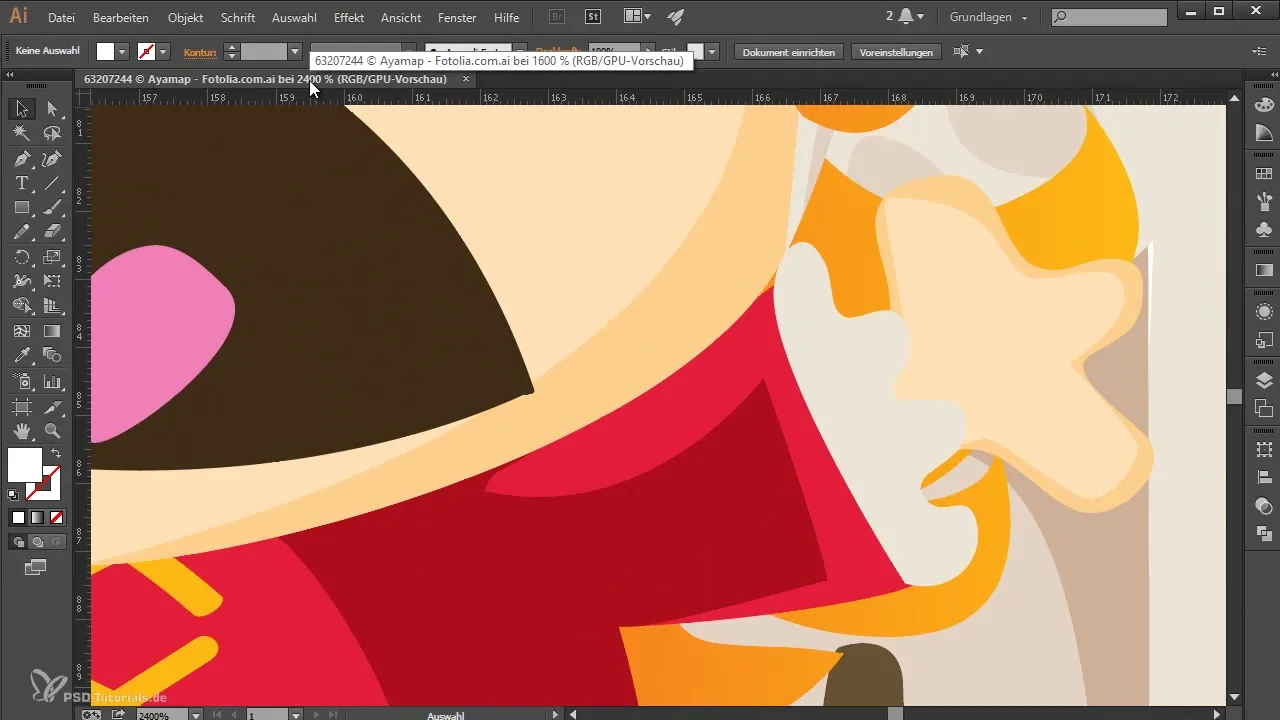Open the Fenster menu
1280x720 pixels.
click(x=458, y=18)
